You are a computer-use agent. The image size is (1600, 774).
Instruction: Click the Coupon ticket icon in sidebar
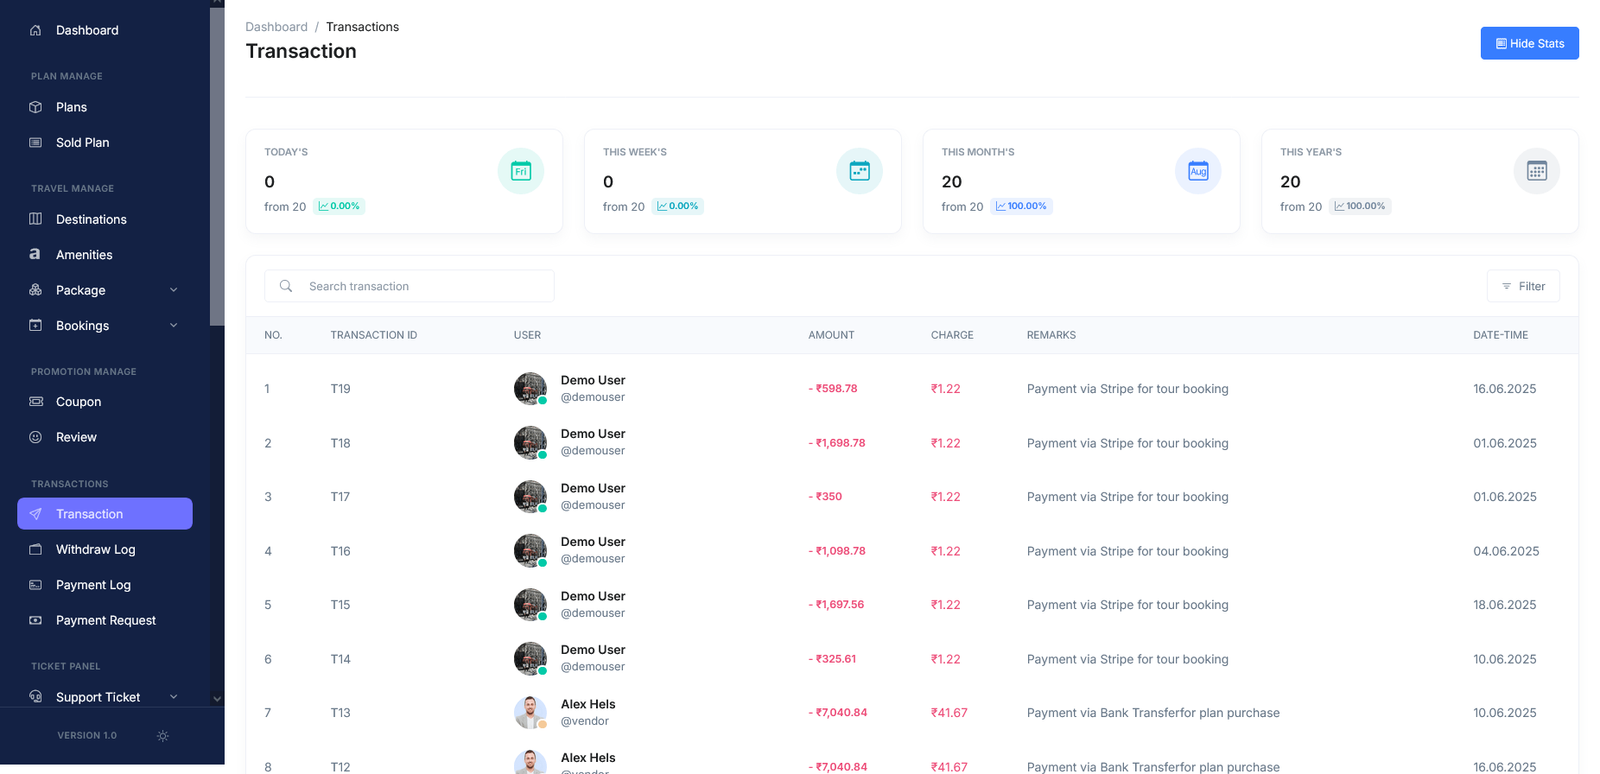tap(36, 402)
